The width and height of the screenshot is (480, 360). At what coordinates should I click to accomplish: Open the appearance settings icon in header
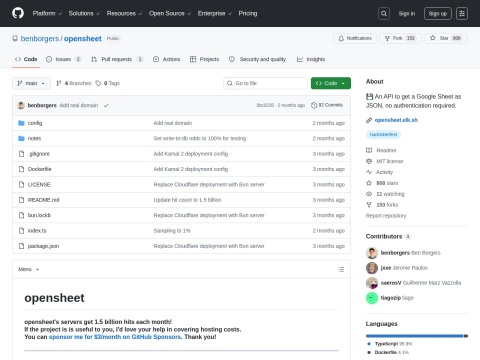(462, 14)
